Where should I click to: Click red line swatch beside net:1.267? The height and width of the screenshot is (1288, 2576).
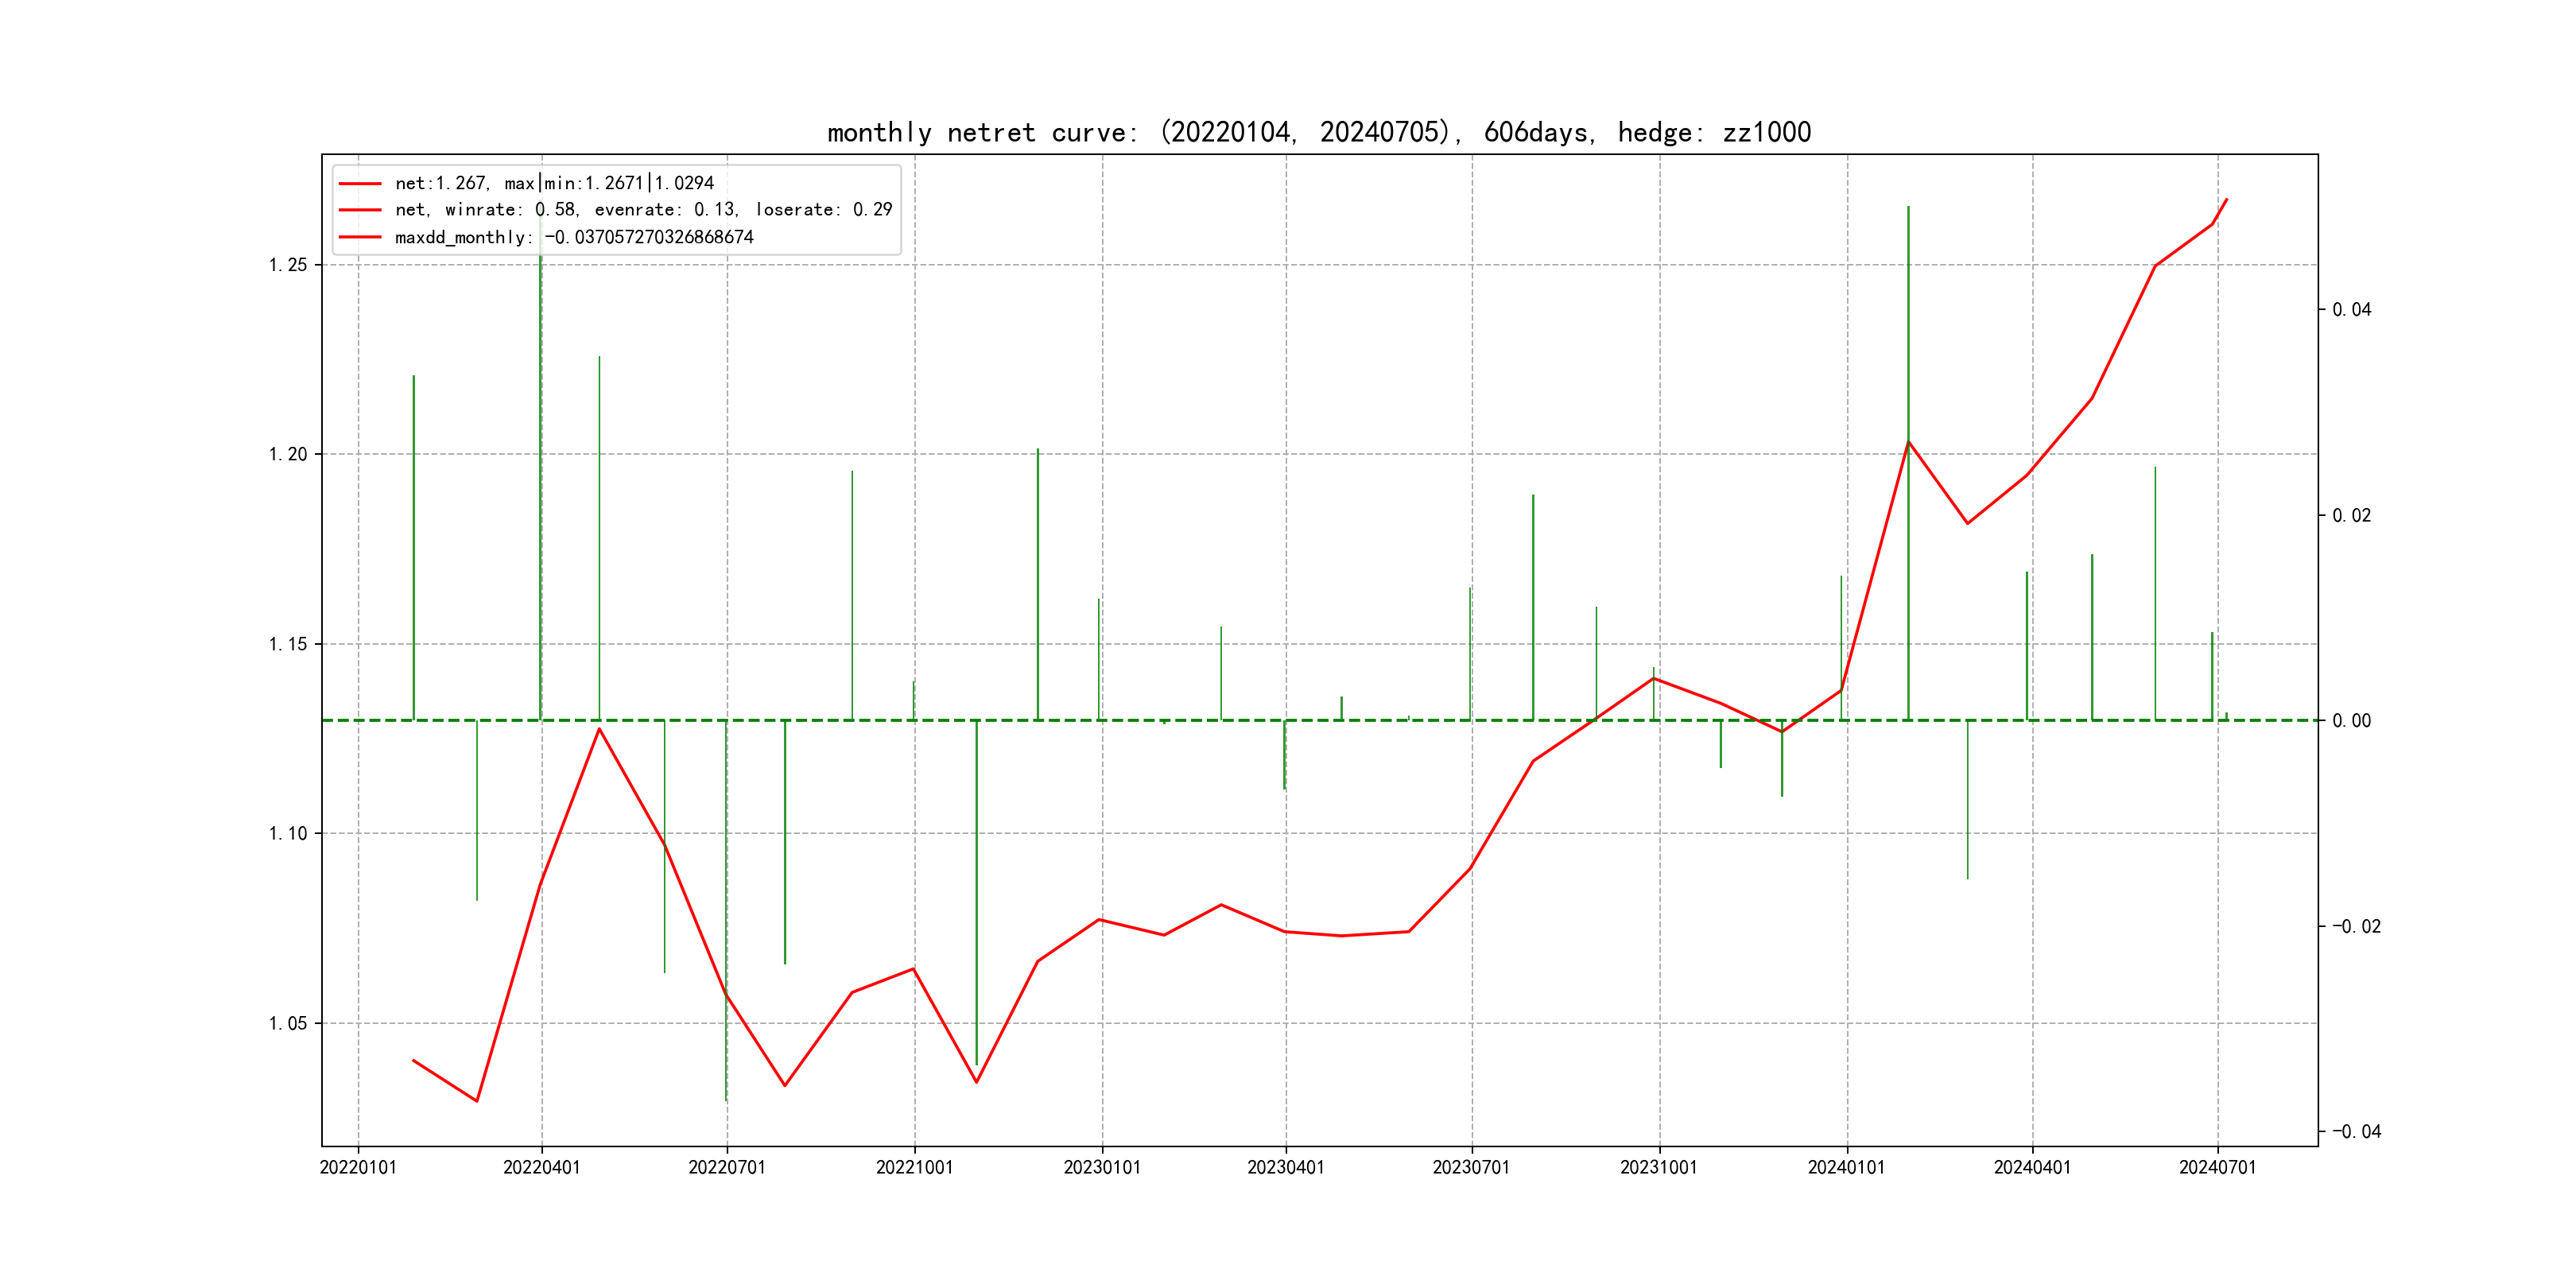[x=360, y=184]
